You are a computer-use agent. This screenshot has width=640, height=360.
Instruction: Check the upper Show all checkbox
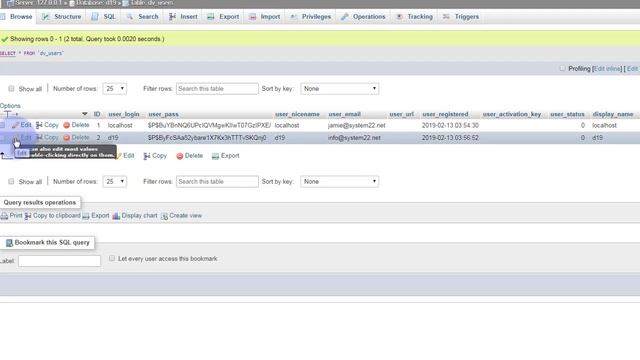coord(11,89)
